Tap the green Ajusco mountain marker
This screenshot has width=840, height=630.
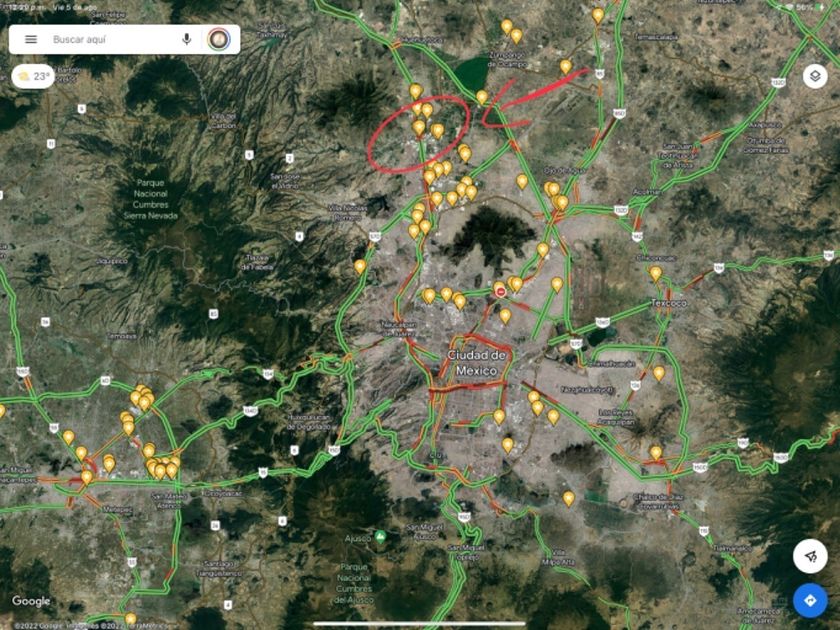(x=380, y=536)
